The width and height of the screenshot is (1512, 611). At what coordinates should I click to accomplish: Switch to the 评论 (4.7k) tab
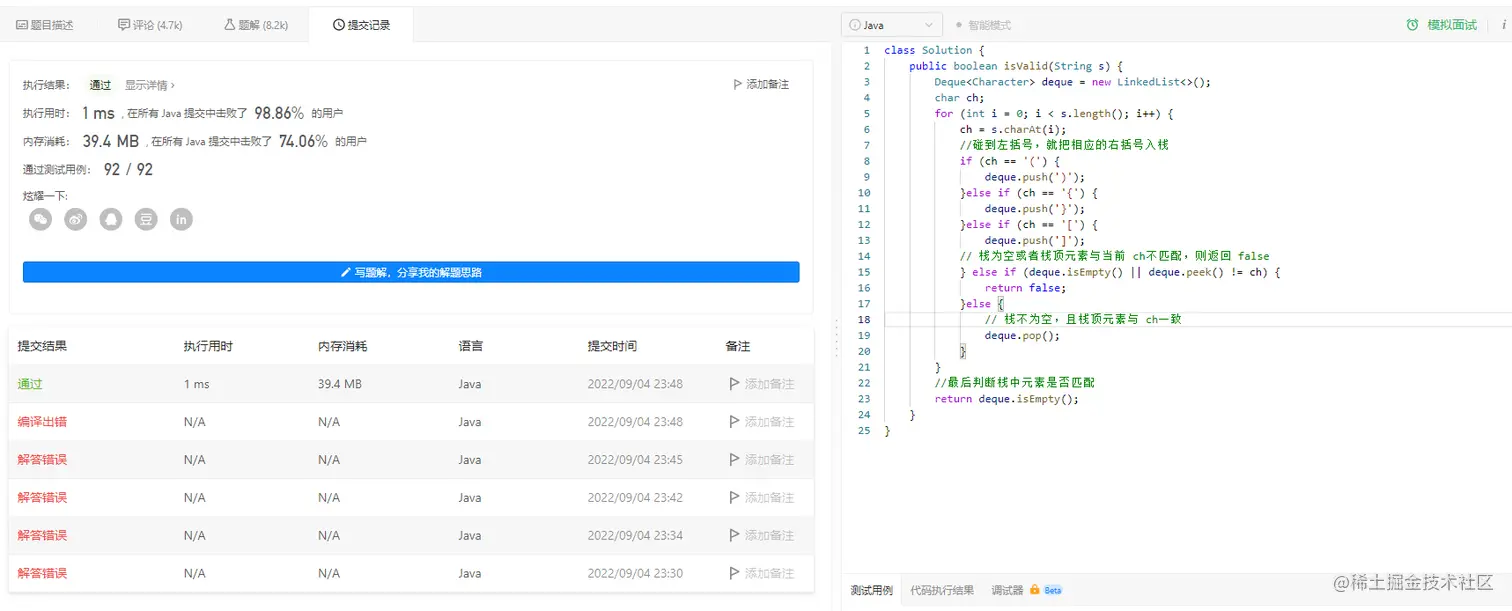pyautogui.click(x=150, y=25)
